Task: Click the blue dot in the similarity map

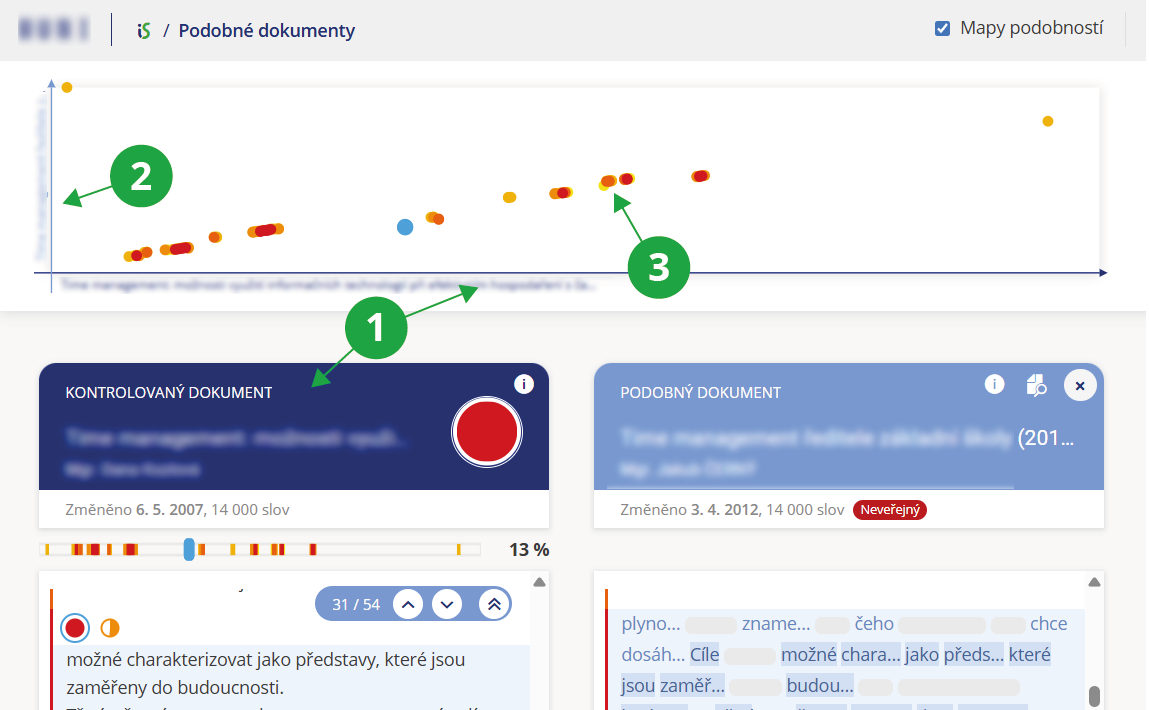Action: (405, 227)
